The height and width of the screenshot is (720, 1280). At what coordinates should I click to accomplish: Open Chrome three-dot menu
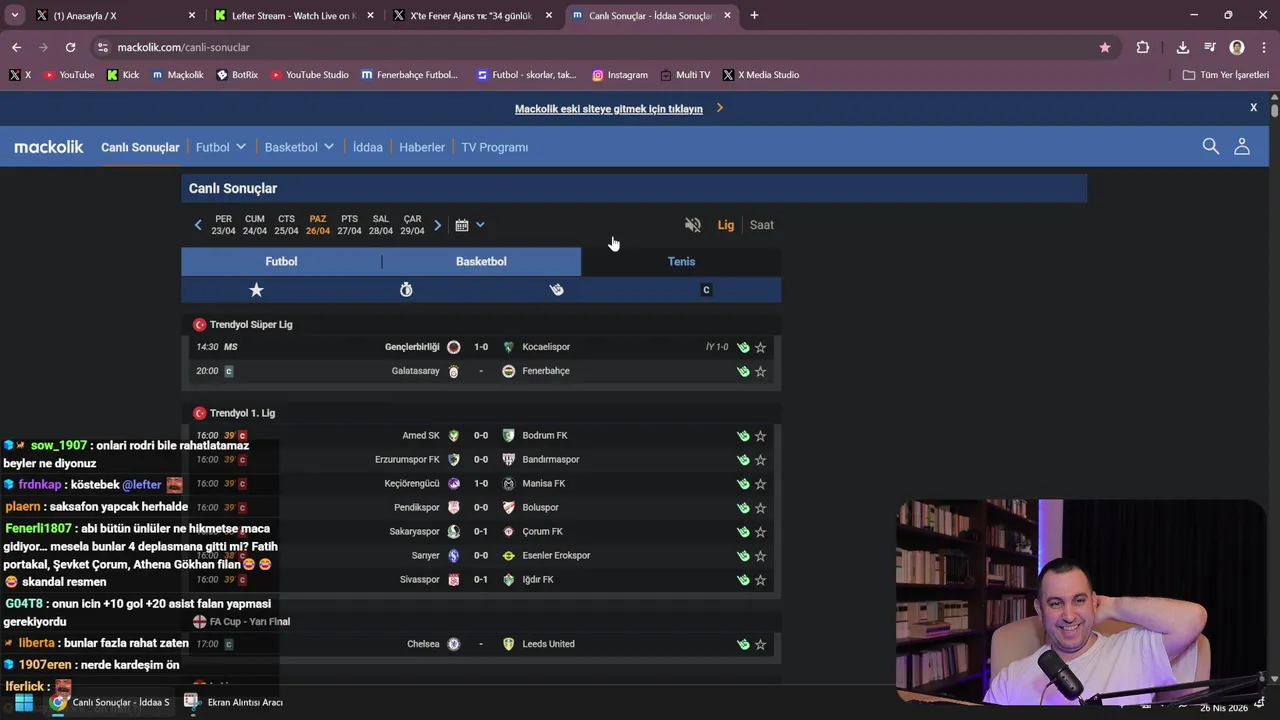(x=1263, y=47)
